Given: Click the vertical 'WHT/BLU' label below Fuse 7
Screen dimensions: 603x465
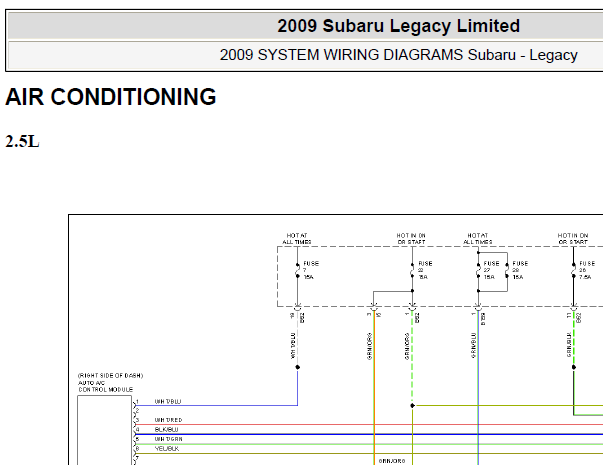Looking at the screenshot, I should [x=293, y=345].
